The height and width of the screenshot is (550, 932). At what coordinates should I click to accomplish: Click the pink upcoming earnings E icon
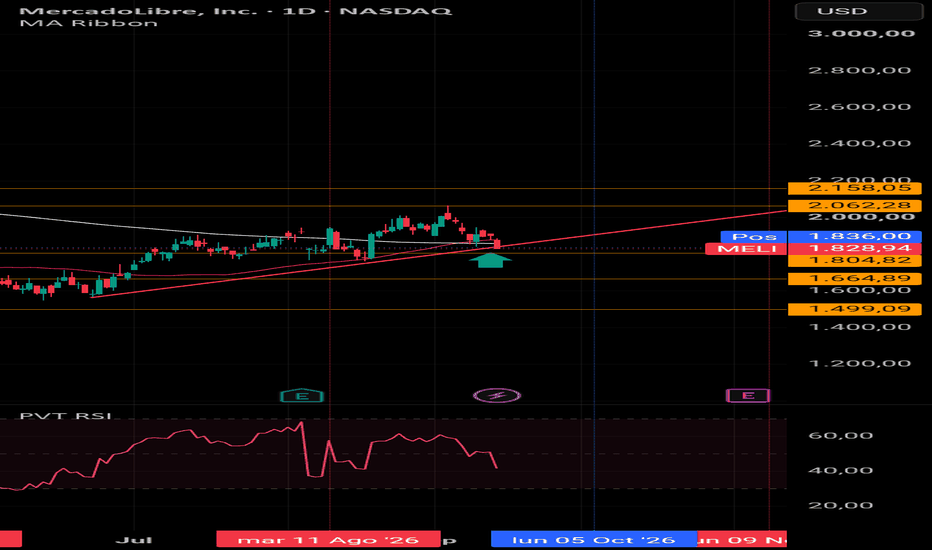point(748,395)
